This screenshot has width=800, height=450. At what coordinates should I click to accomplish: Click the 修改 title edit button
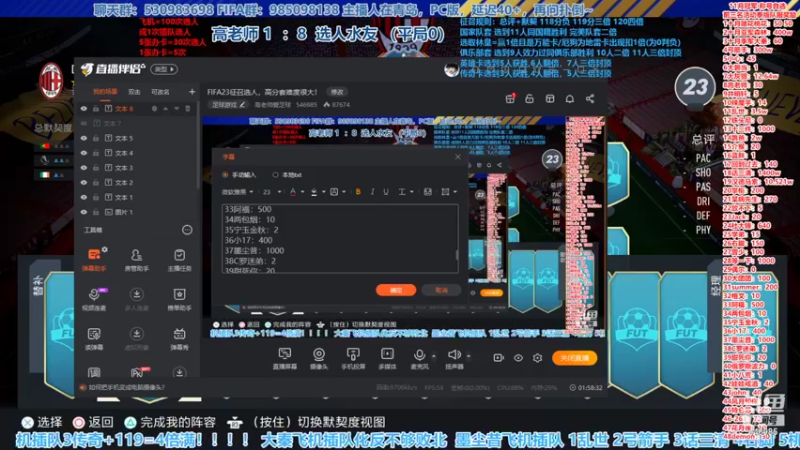pyautogui.click(x=337, y=92)
